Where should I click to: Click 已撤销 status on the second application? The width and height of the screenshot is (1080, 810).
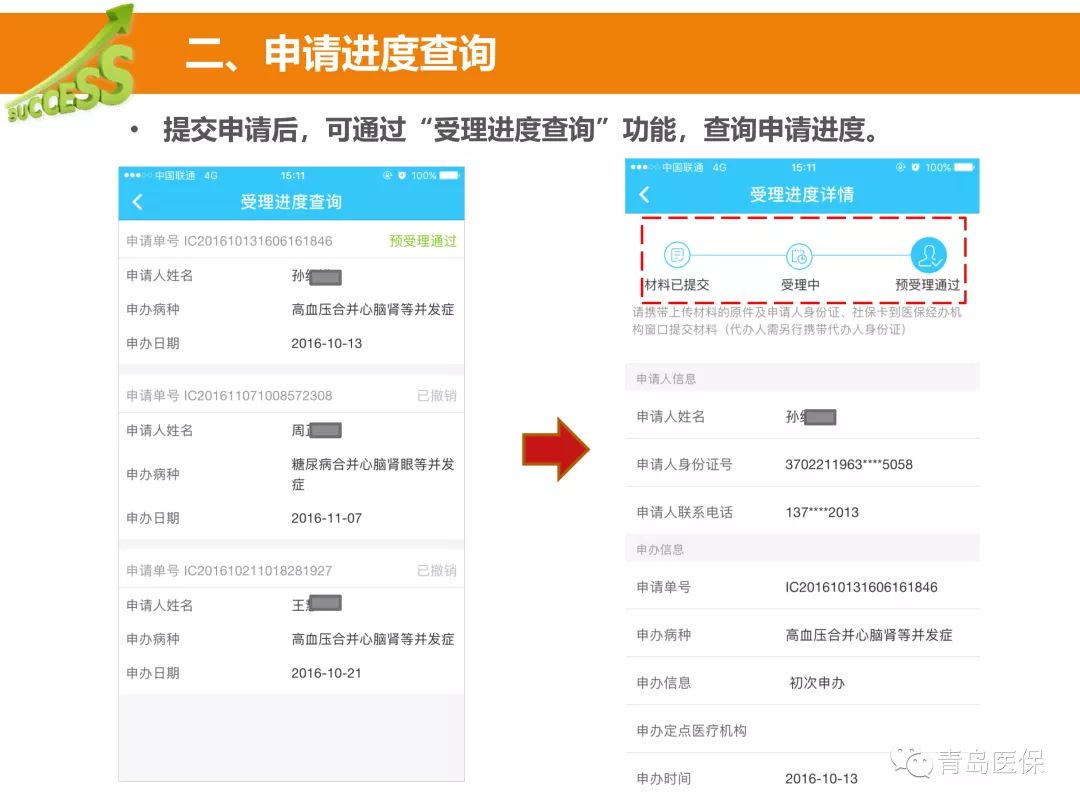point(436,396)
